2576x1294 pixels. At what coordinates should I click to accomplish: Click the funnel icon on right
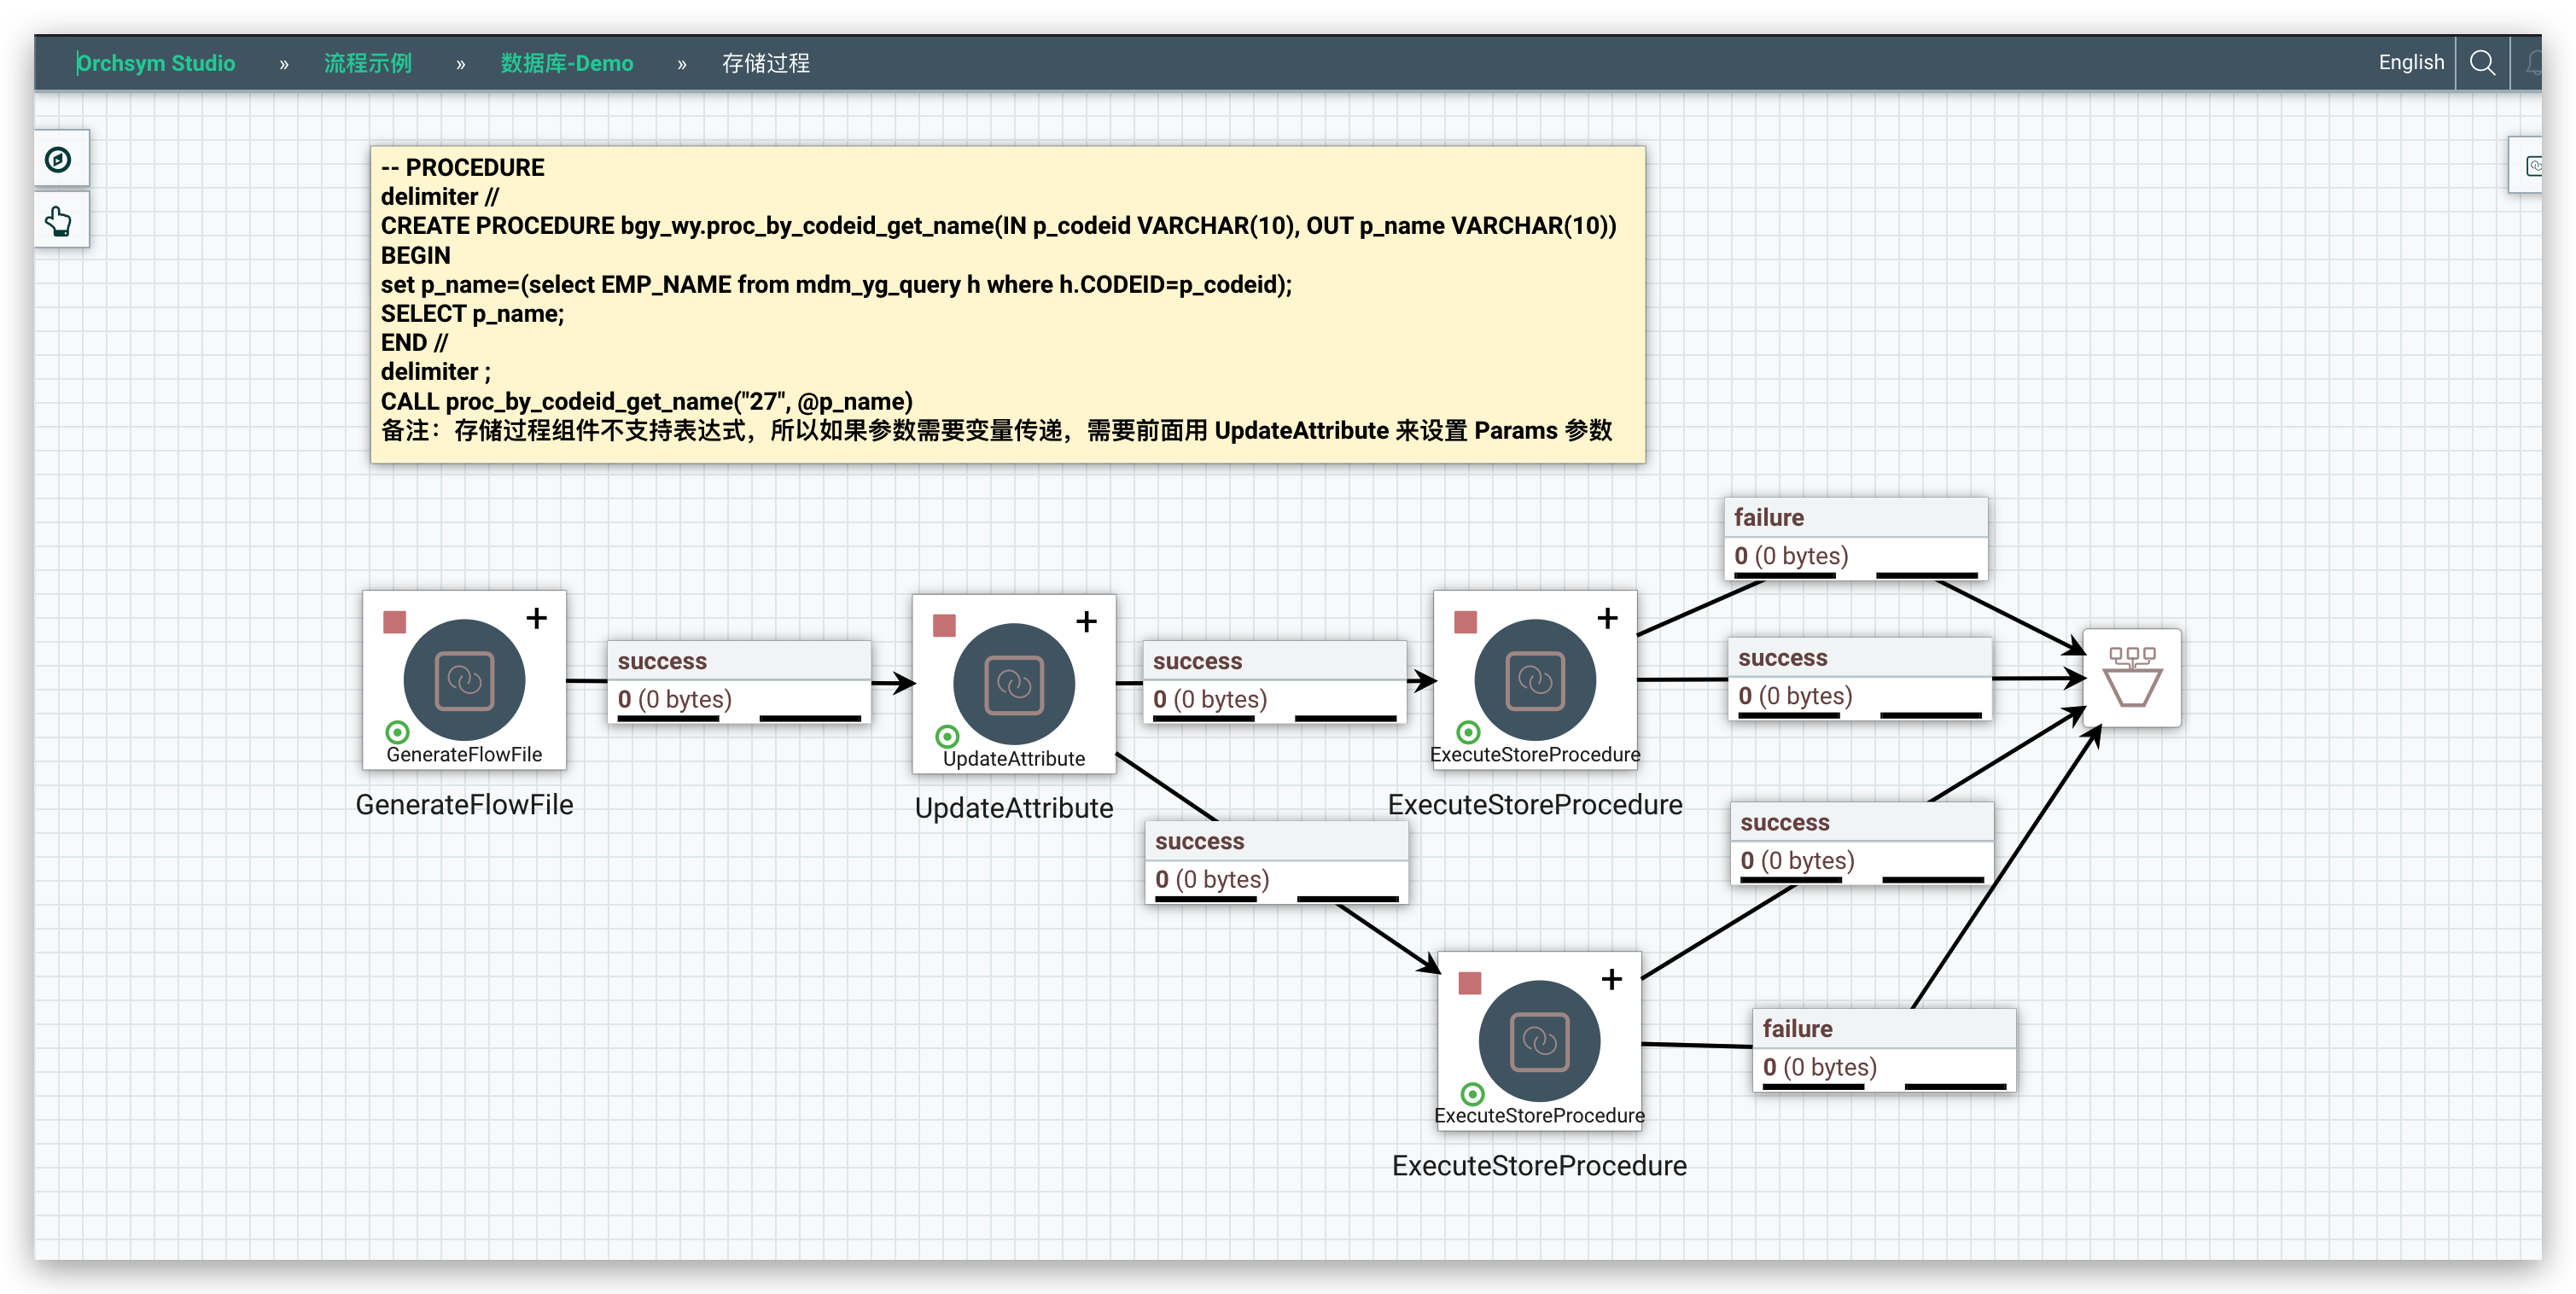[x=2131, y=678]
